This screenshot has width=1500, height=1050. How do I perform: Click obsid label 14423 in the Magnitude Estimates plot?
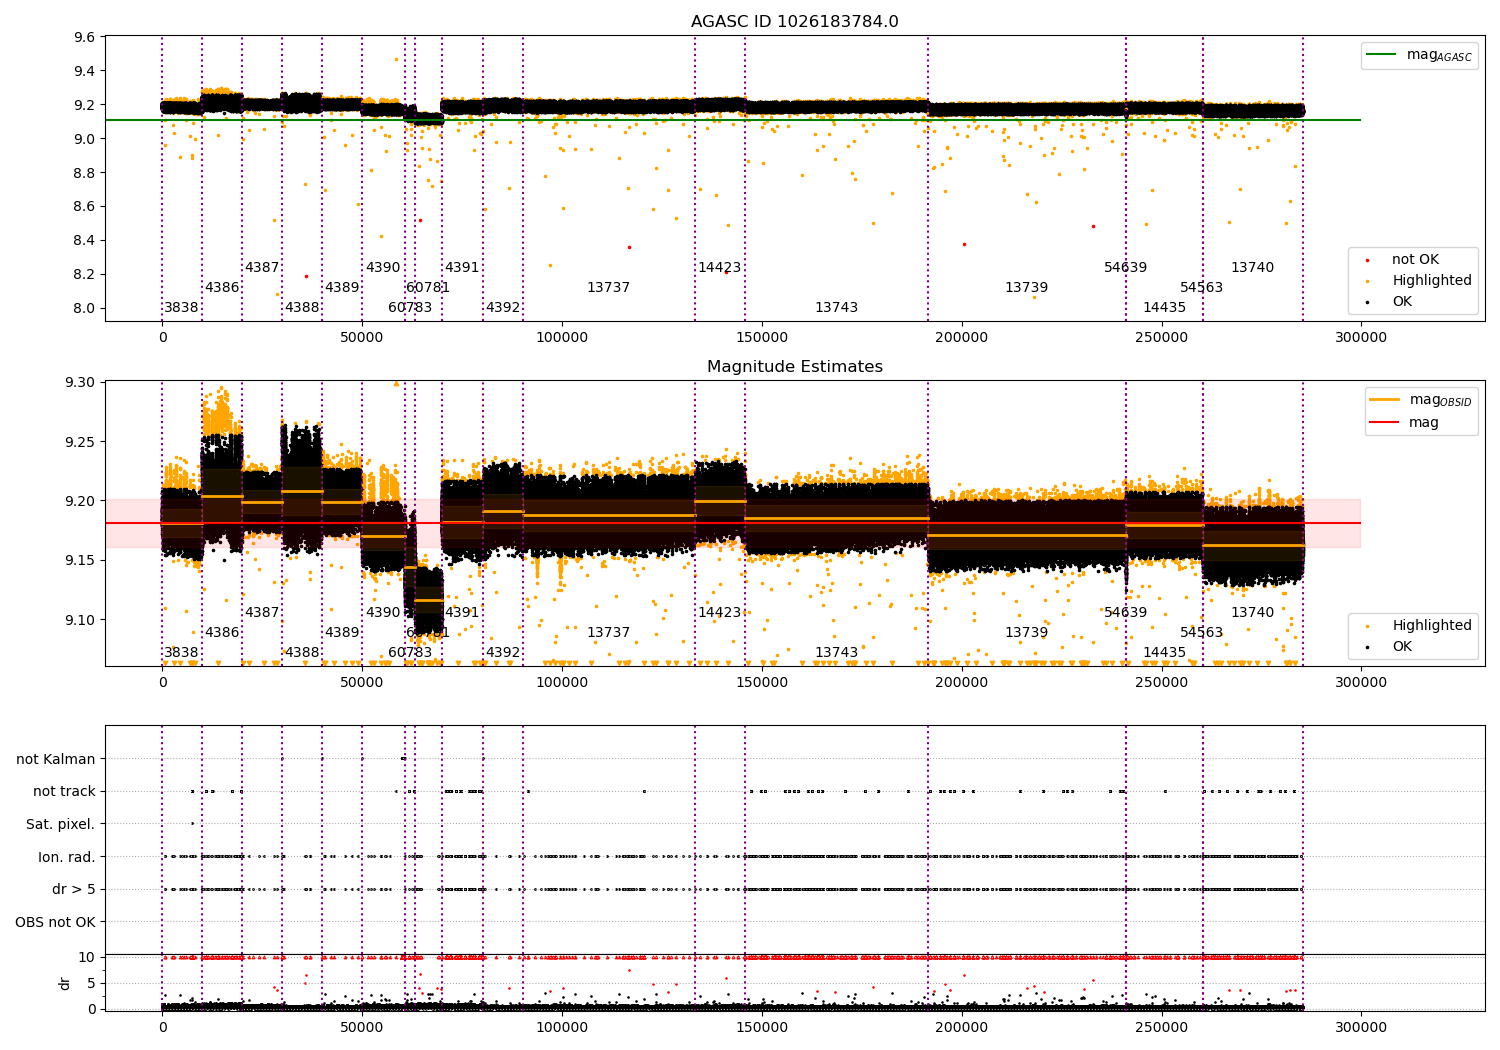tap(719, 612)
